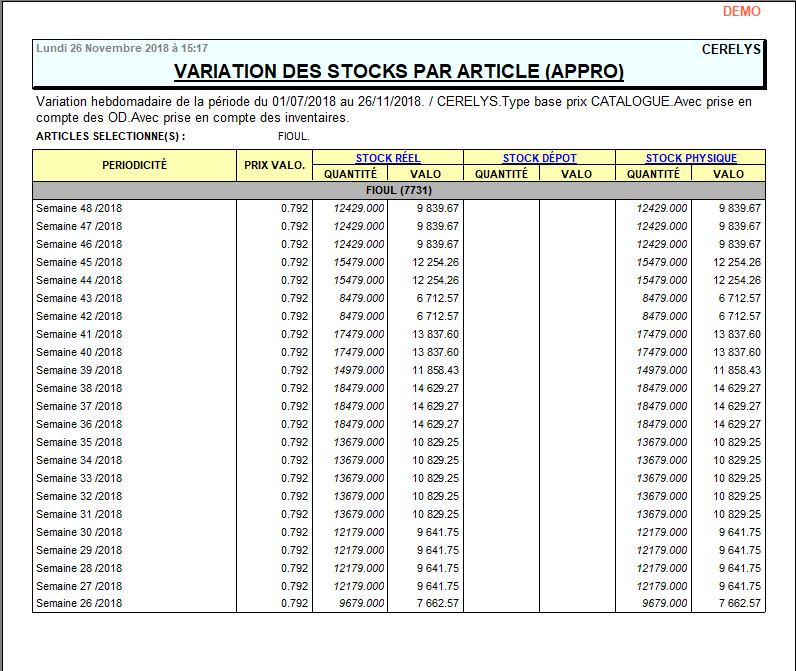Open the STOCK PHYSIQUE header link
796x671 pixels.
pyautogui.click(x=690, y=158)
